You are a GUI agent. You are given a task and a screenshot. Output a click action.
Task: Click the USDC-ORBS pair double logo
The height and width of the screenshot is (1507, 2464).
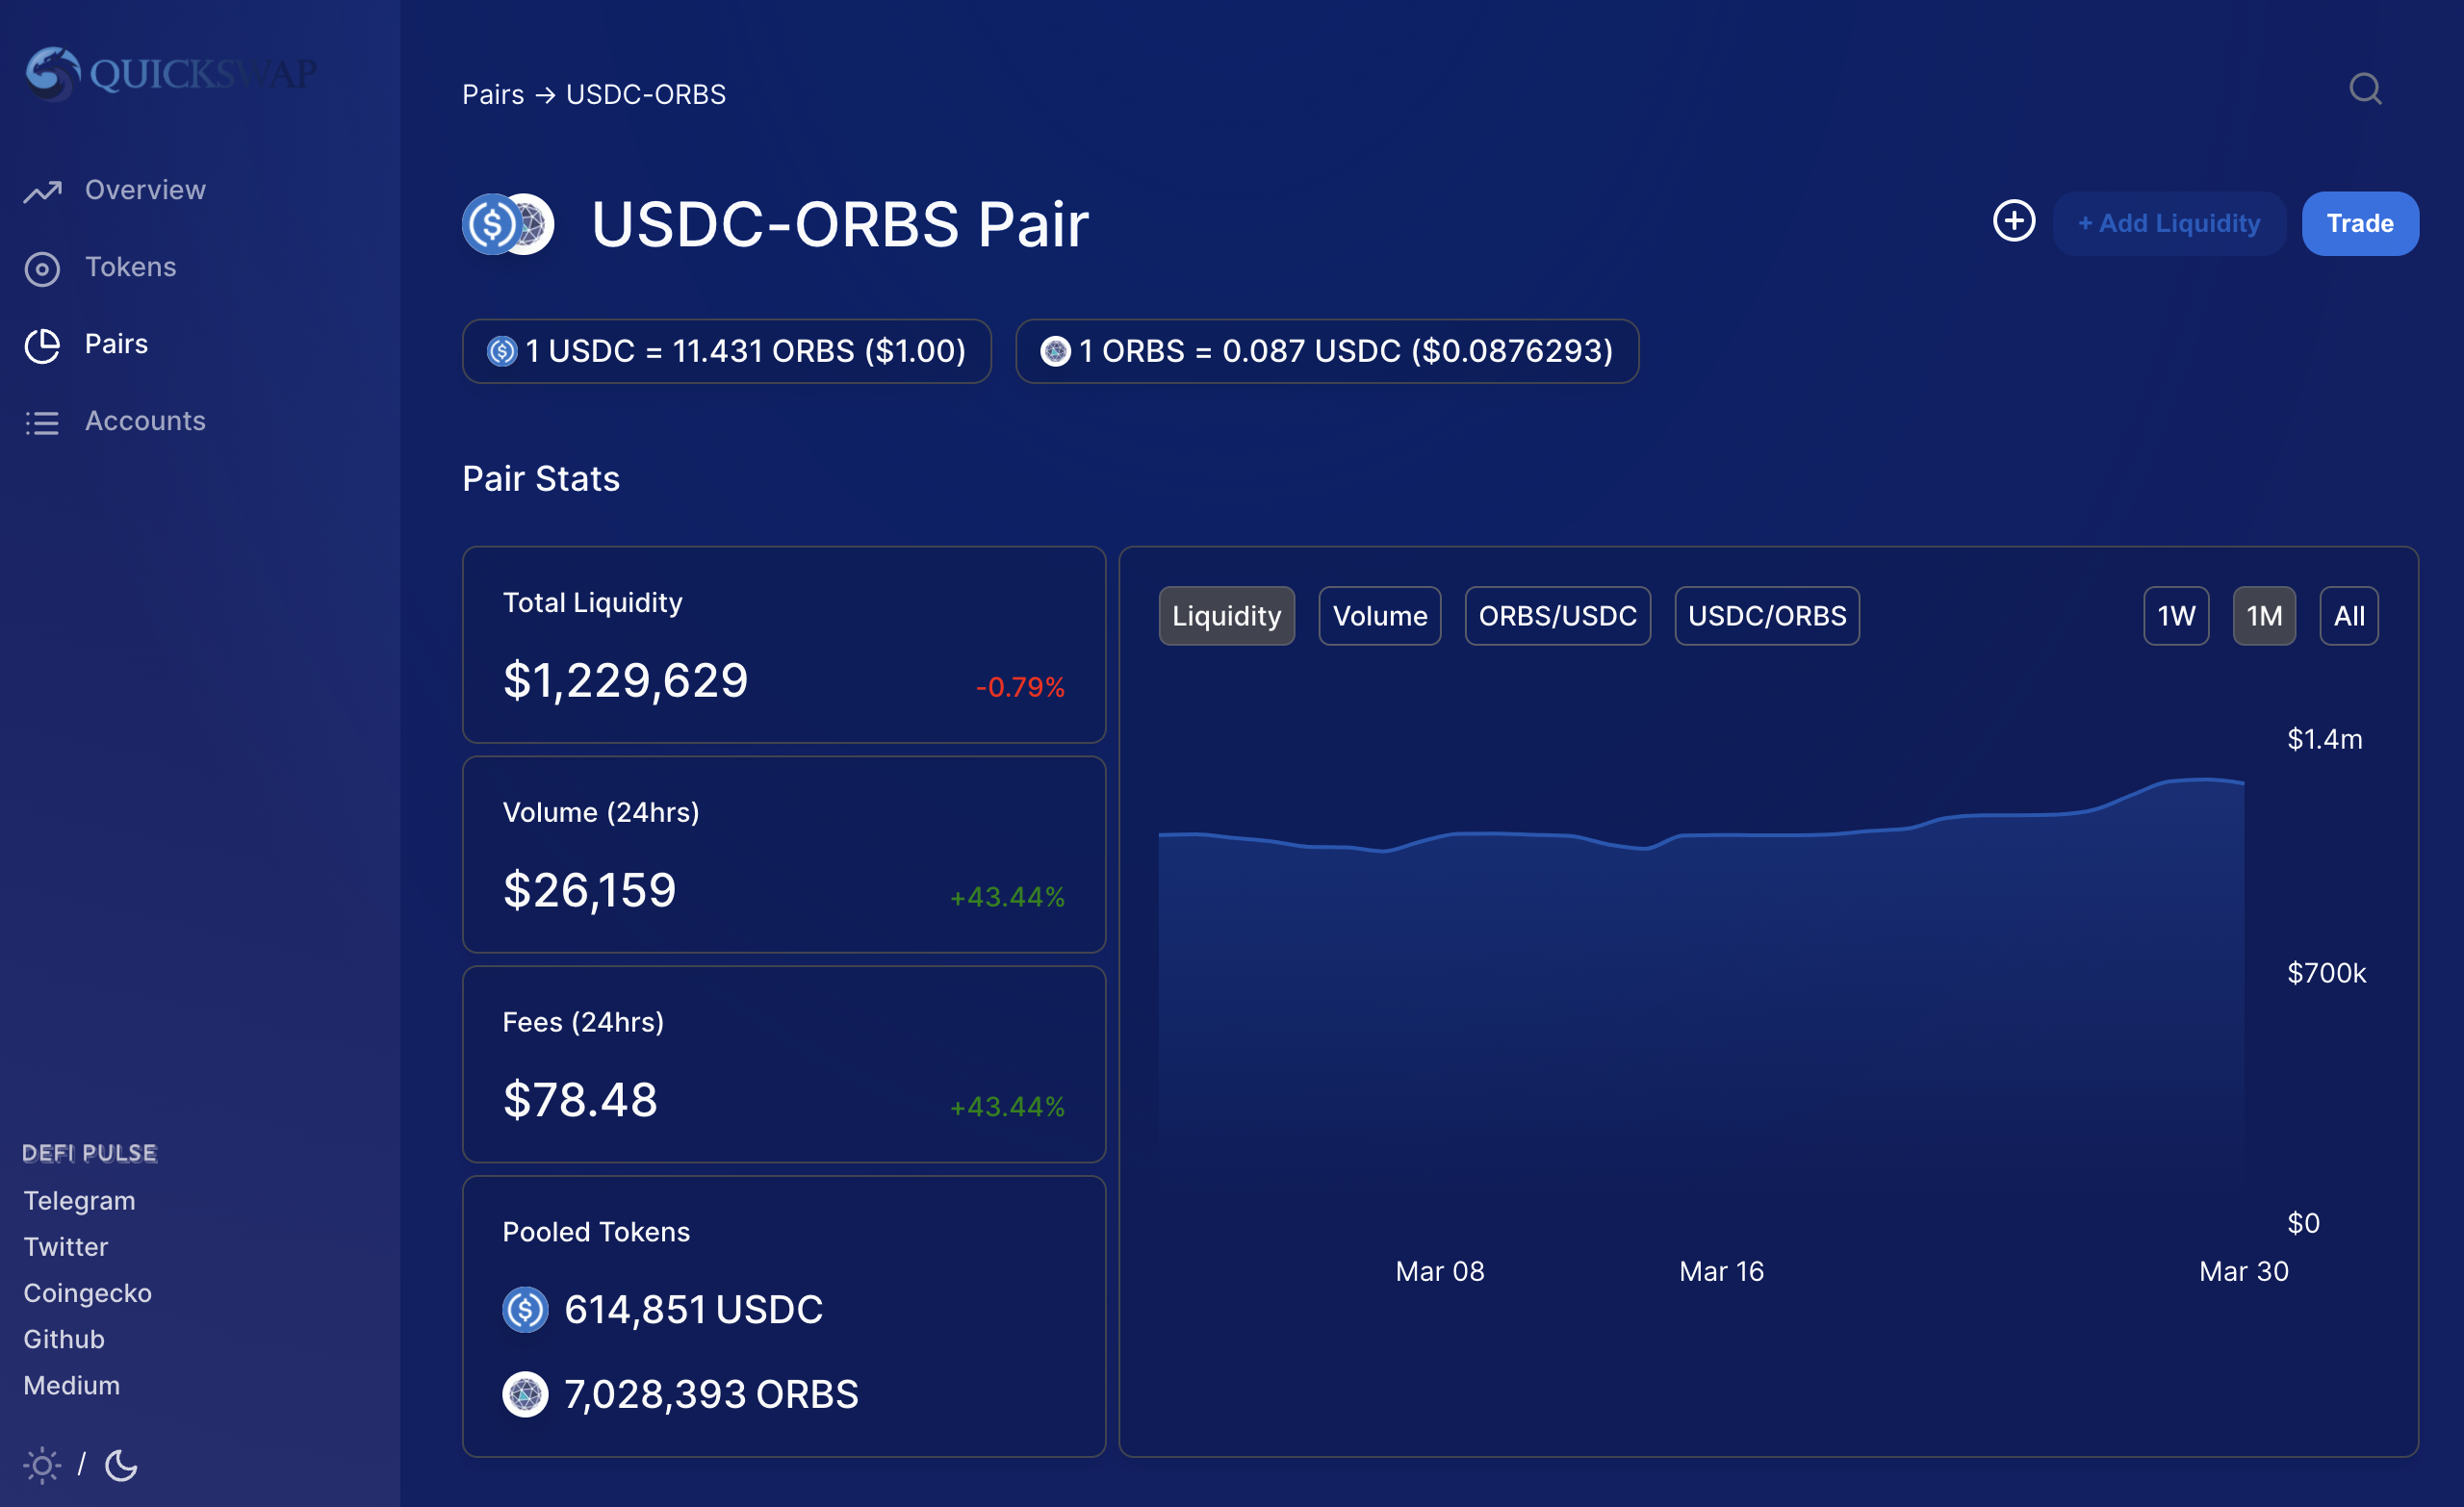(508, 224)
